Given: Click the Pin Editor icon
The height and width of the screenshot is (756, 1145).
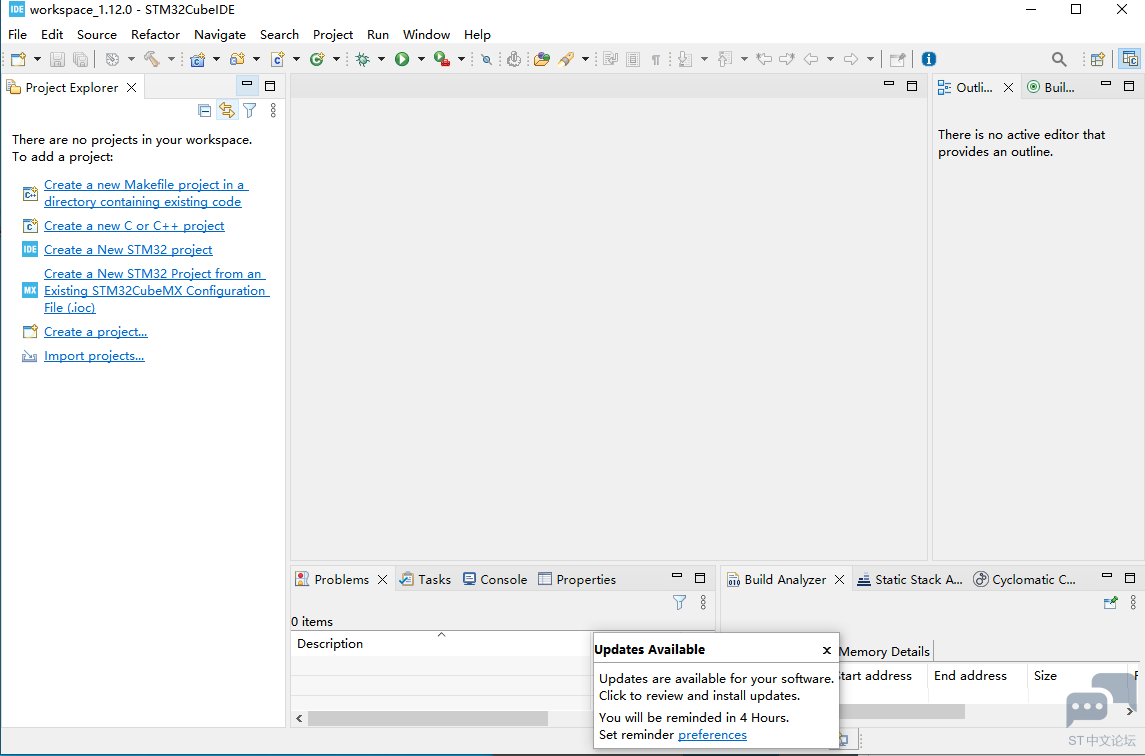Looking at the screenshot, I should (897, 59).
